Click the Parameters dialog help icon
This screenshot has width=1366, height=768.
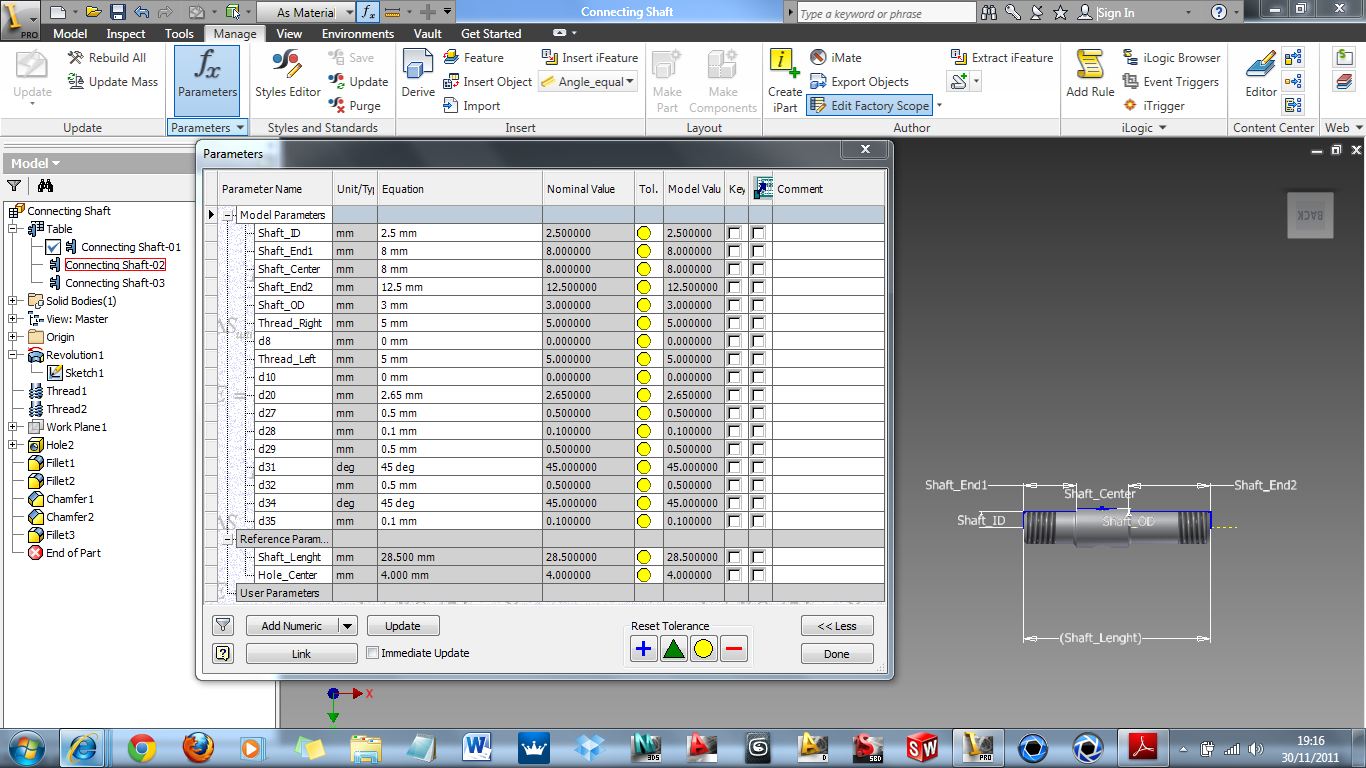click(x=223, y=653)
